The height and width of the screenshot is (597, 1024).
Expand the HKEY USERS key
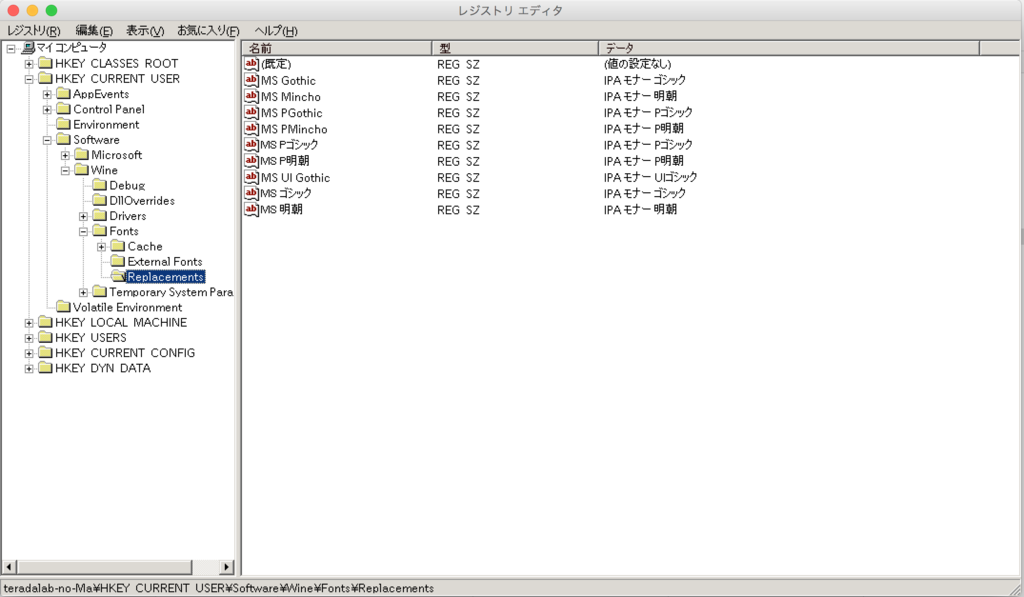click(x=29, y=338)
